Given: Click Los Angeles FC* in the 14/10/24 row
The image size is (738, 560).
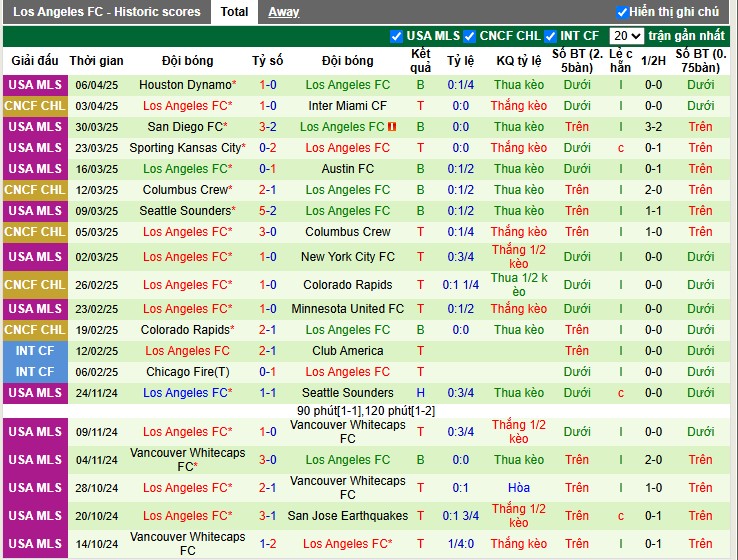Looking at the screenshot, I should pyautogui.click(x=347, y=544).
